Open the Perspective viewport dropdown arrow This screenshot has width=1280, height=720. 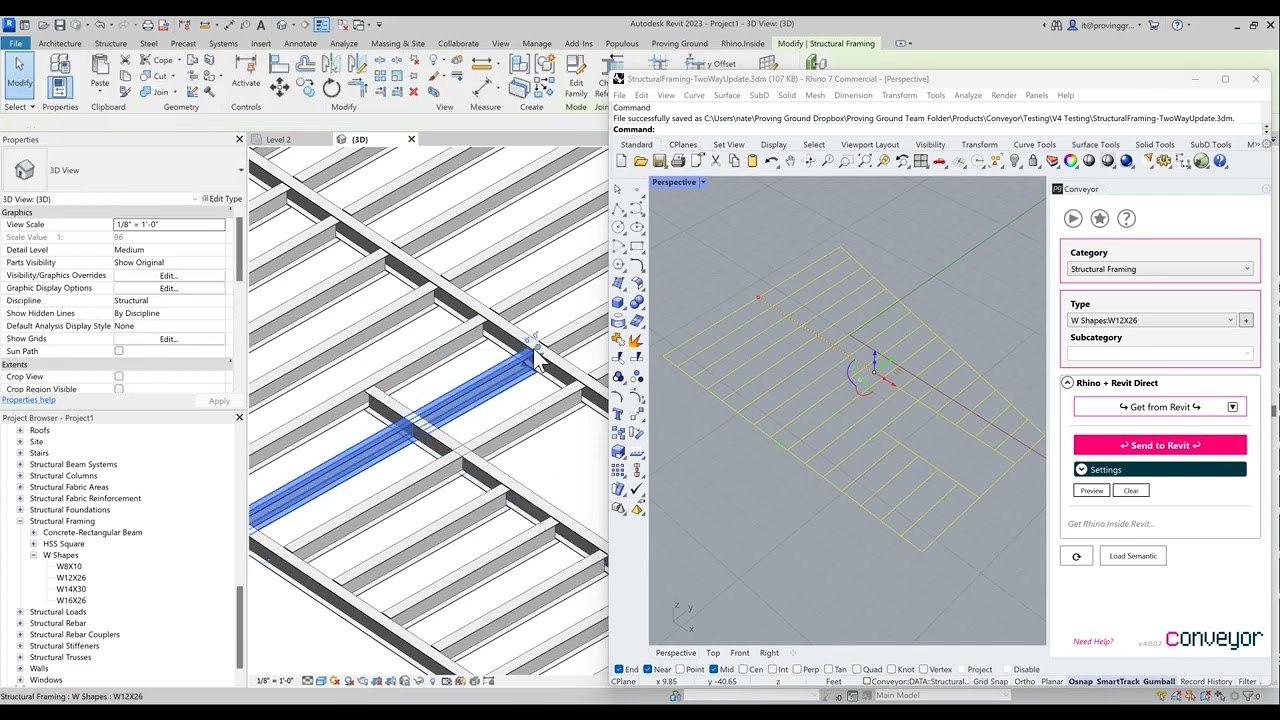(703, 182)
